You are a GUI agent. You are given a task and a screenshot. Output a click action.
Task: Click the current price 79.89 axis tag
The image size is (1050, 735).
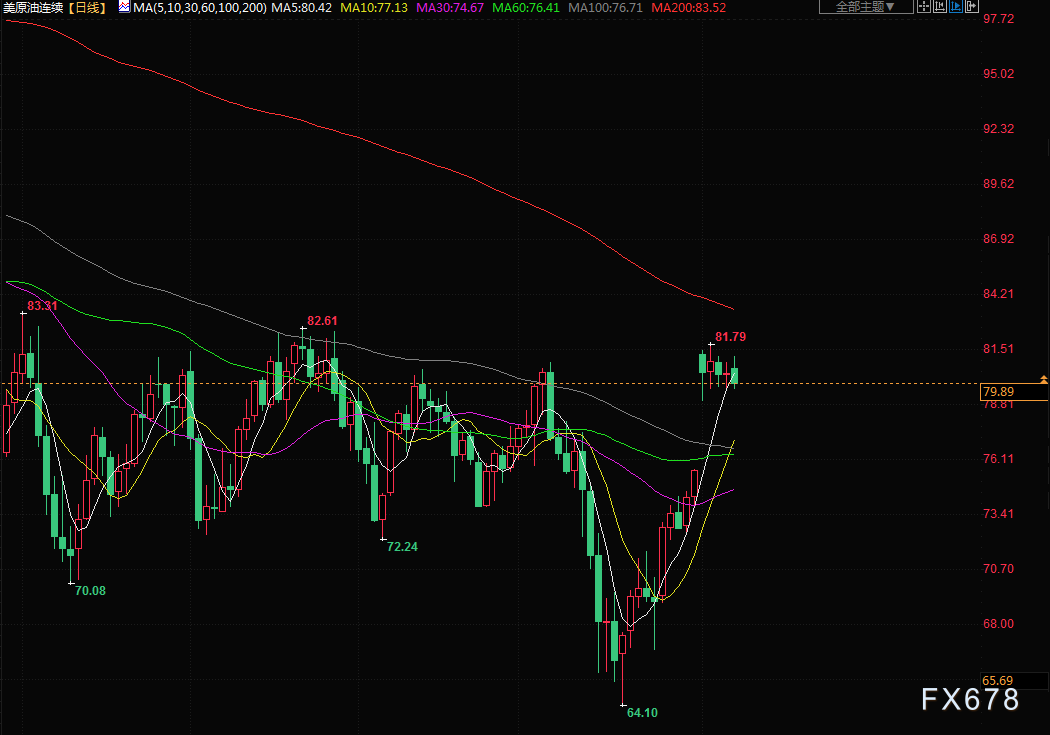(1013, 392)
